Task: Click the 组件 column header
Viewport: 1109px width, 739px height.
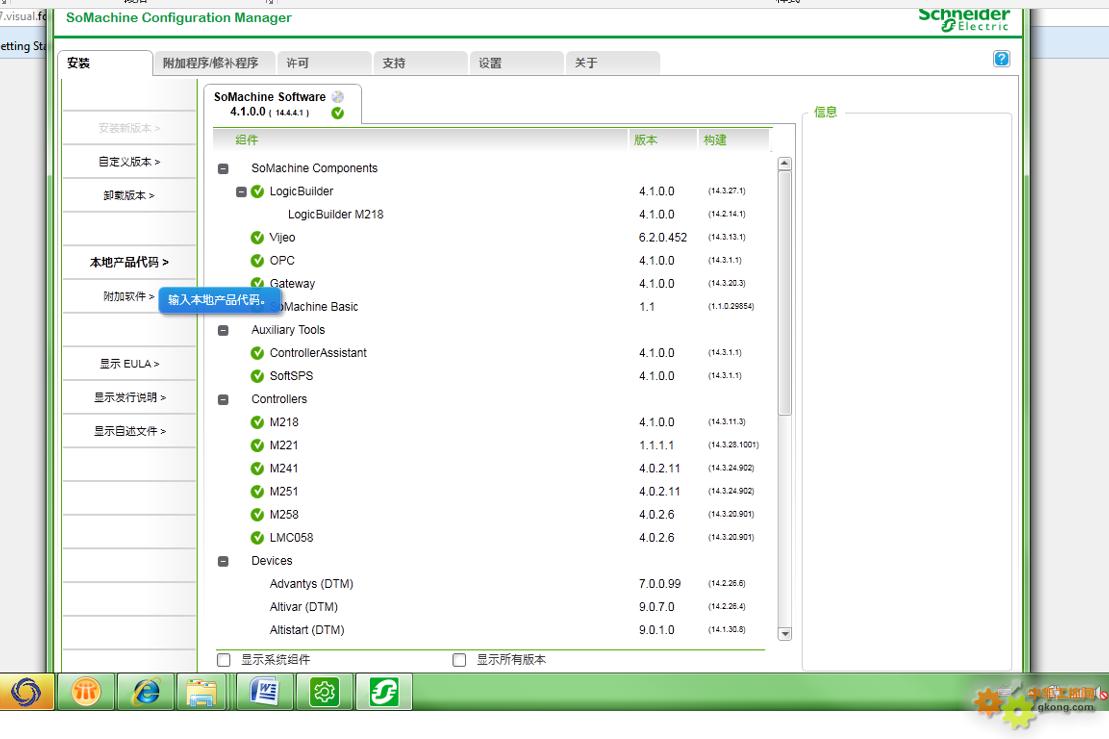Action: 421,140
